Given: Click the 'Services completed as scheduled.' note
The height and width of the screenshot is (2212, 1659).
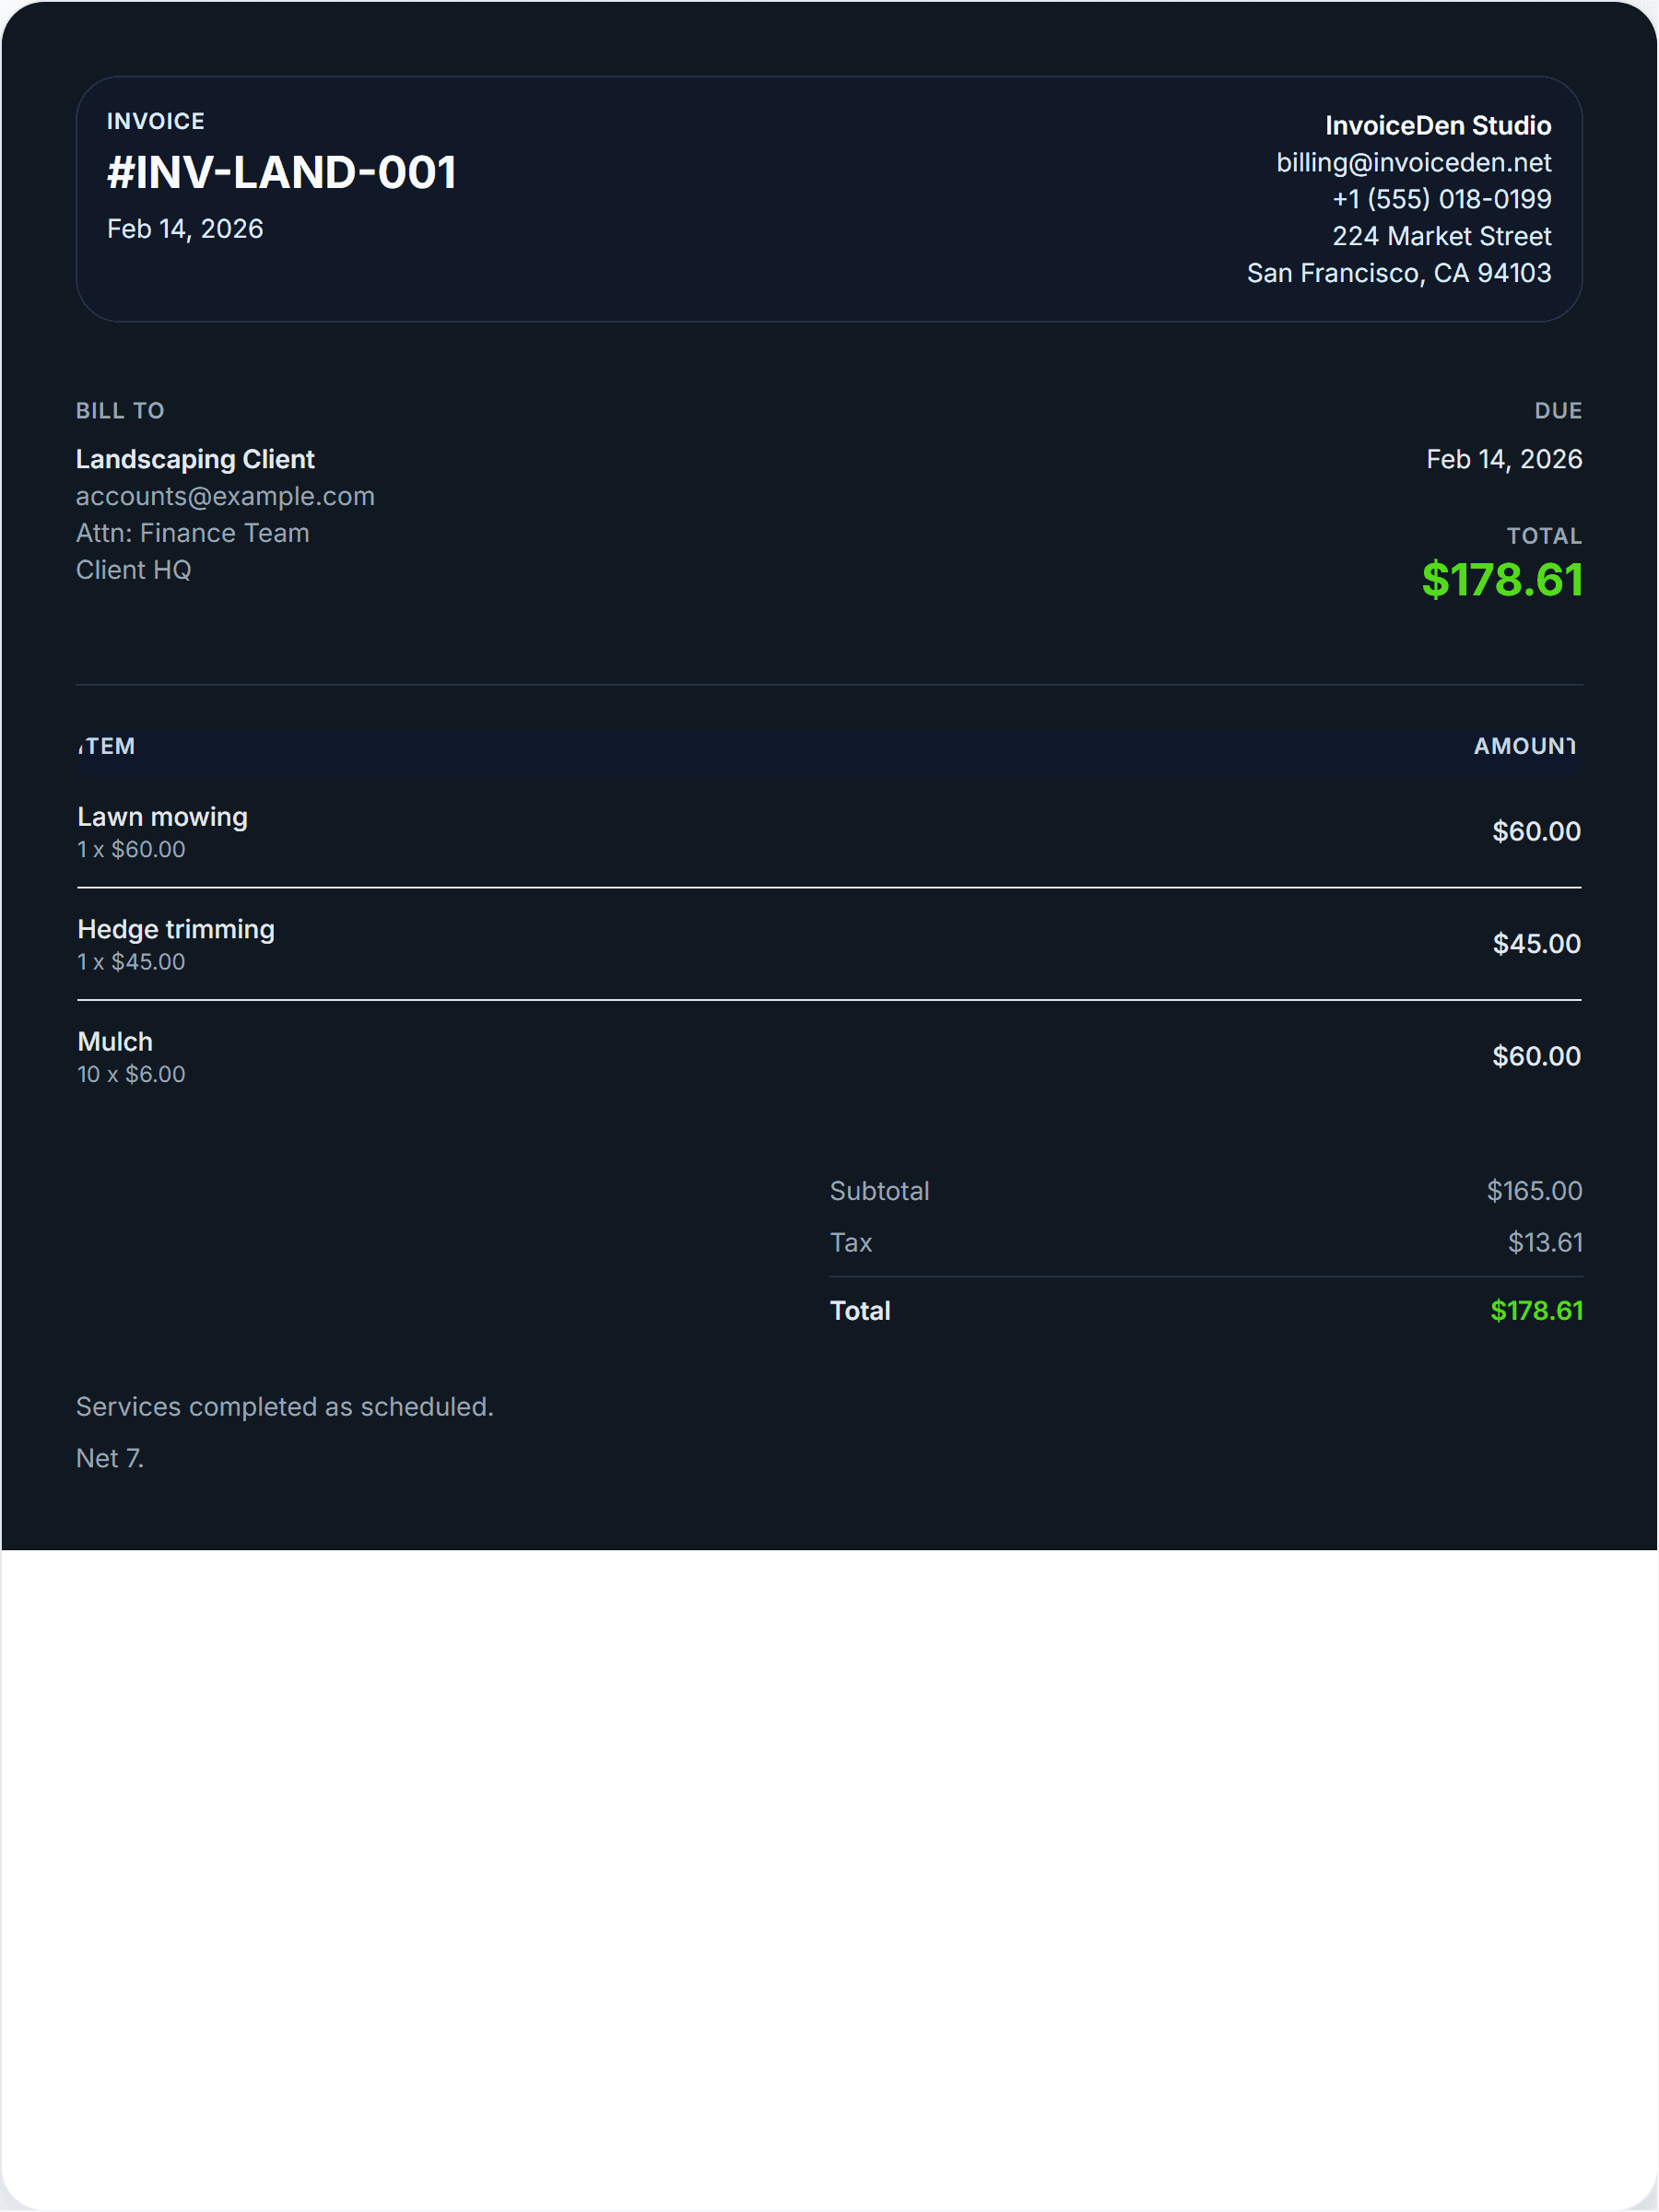Looking at the screenshot, I should click(285, 1407).
